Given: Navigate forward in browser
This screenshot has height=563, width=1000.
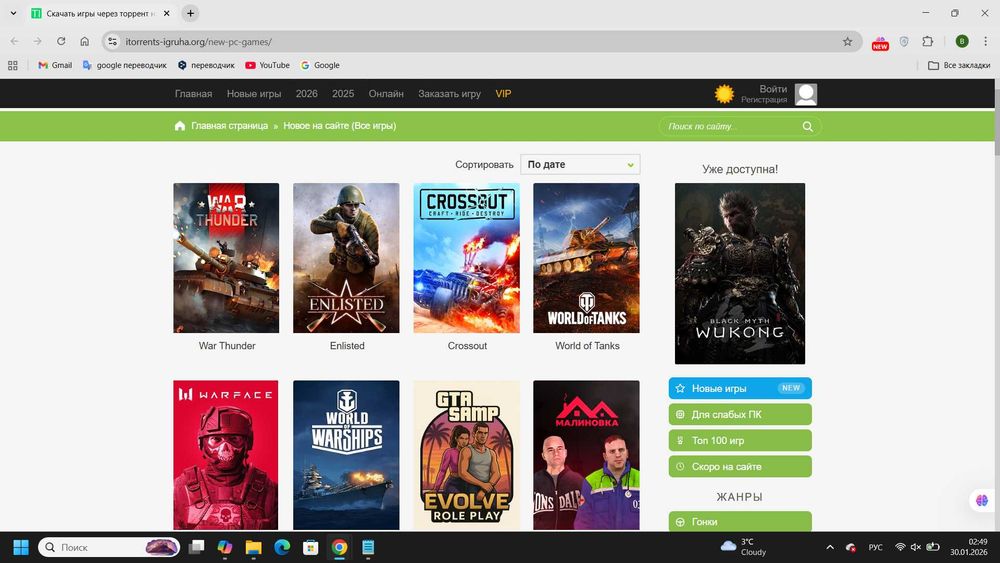Looking at the screenshot, I should click(38, 41).
